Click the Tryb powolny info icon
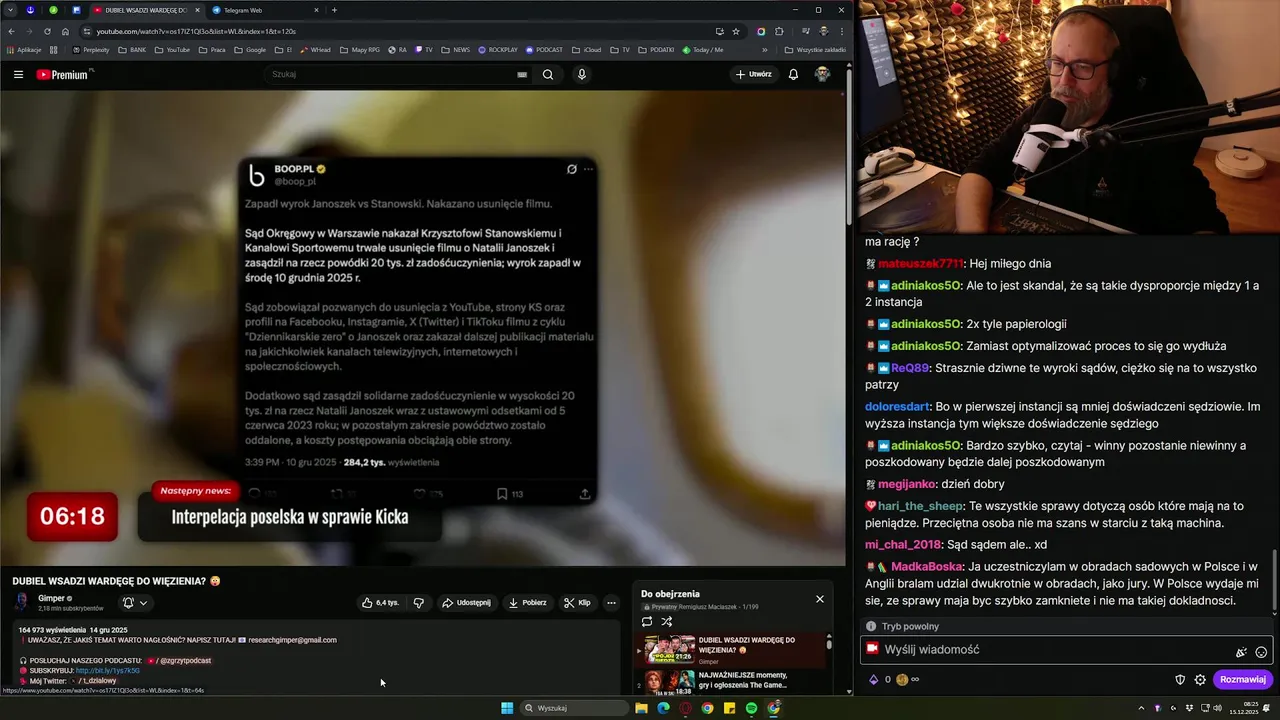The image size is (1280, 720). [x=871, y=626]
